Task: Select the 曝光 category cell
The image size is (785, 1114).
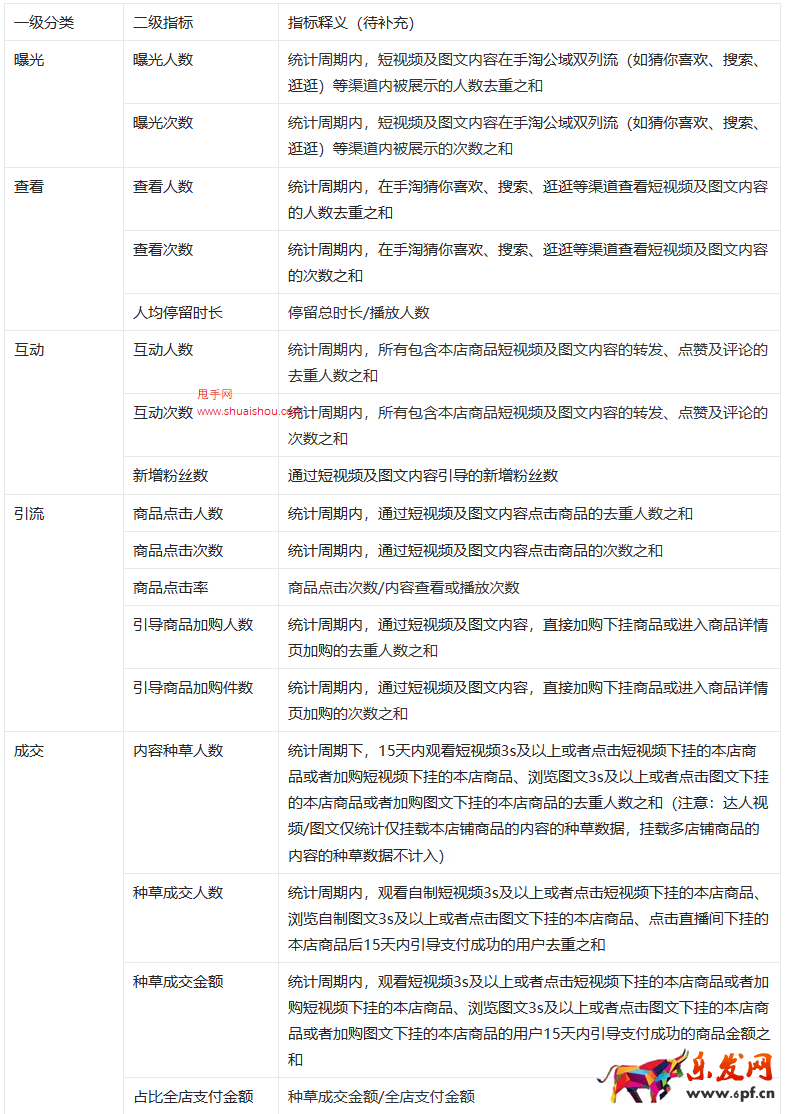Action: tap(64, 104)
